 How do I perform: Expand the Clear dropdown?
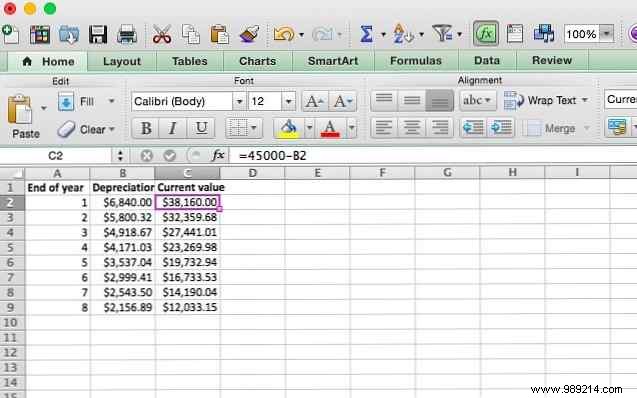click(111, 130)
